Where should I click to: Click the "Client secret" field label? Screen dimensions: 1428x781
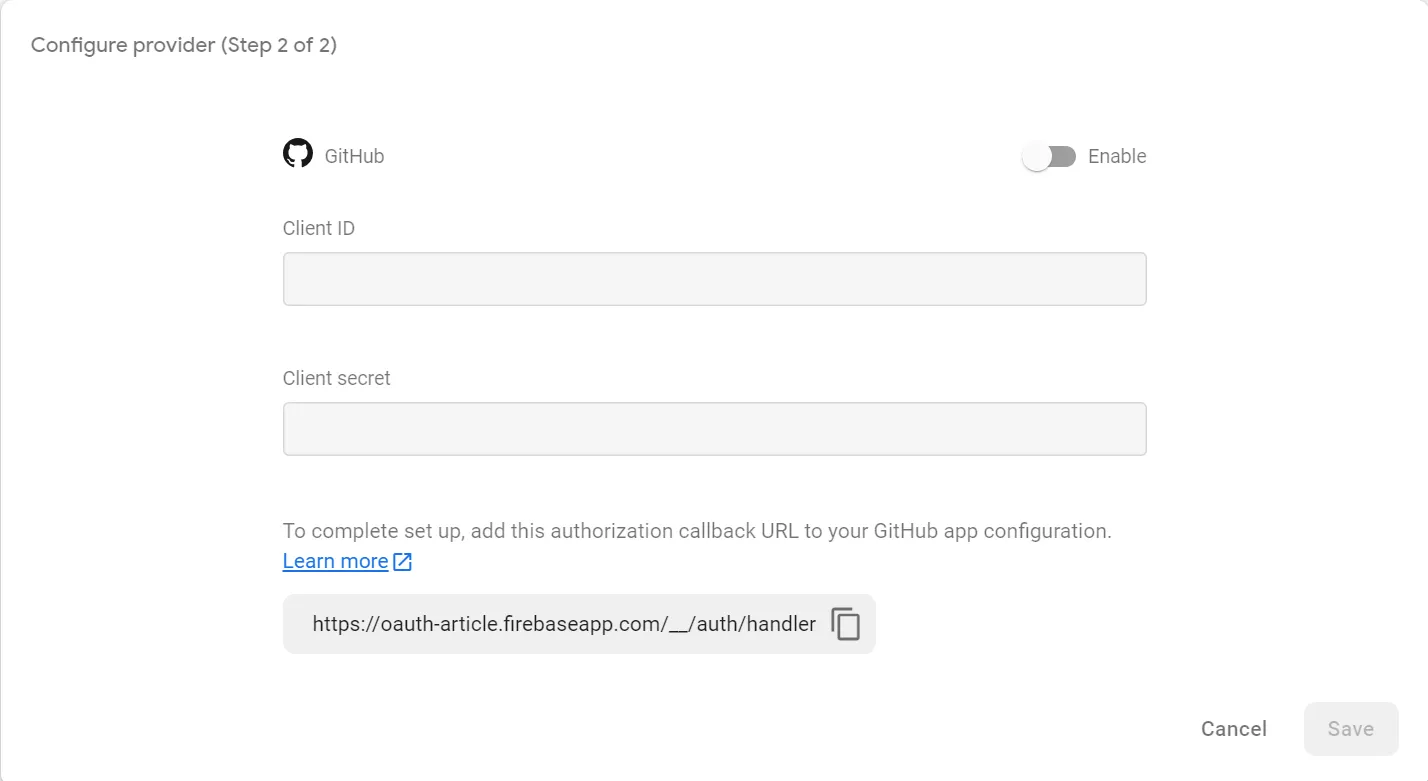click(x=337, y=378)
